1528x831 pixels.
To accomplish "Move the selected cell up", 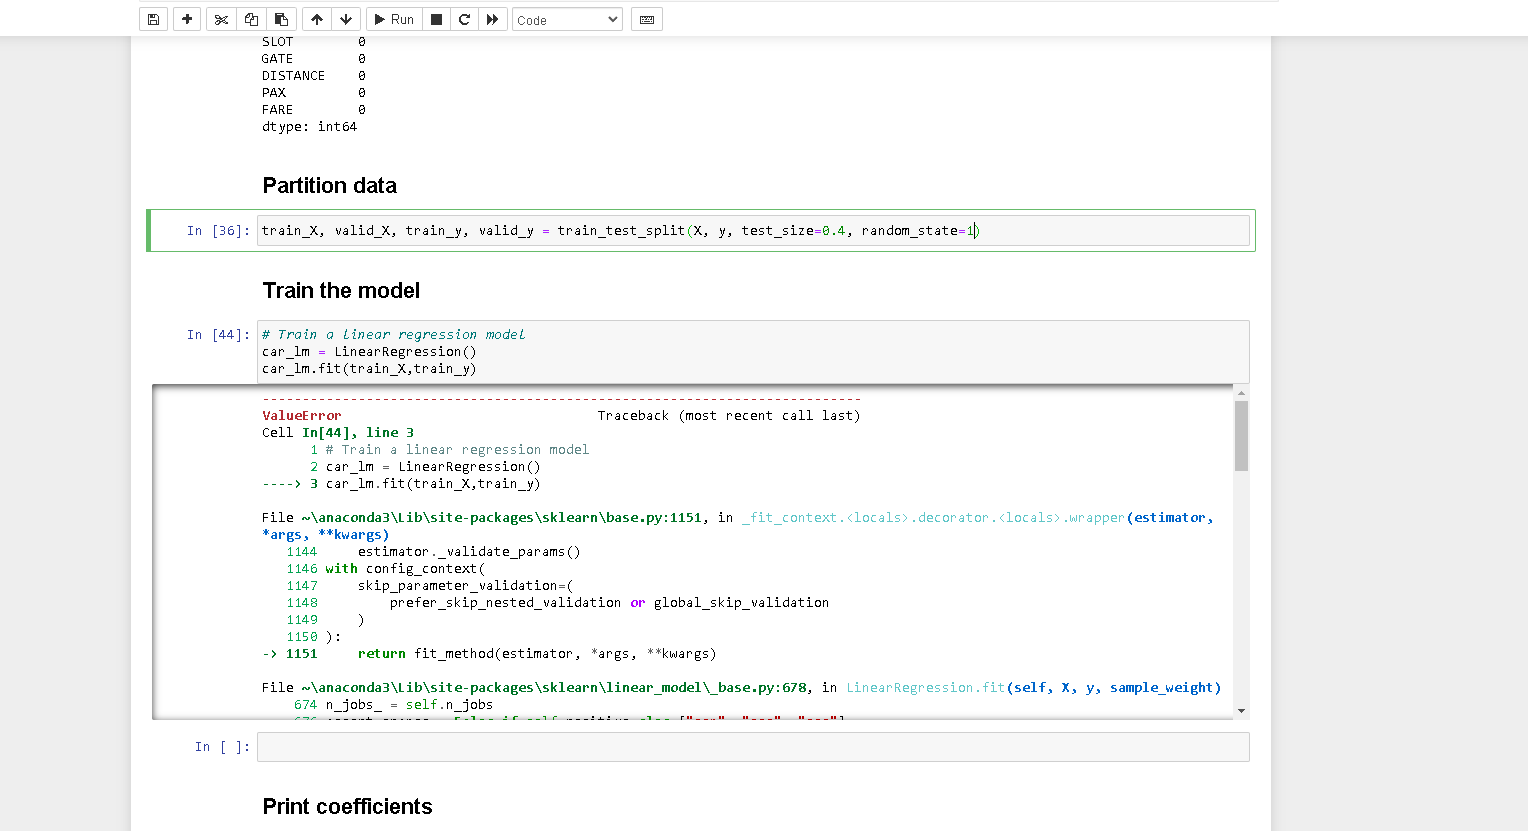I will 316,19.
